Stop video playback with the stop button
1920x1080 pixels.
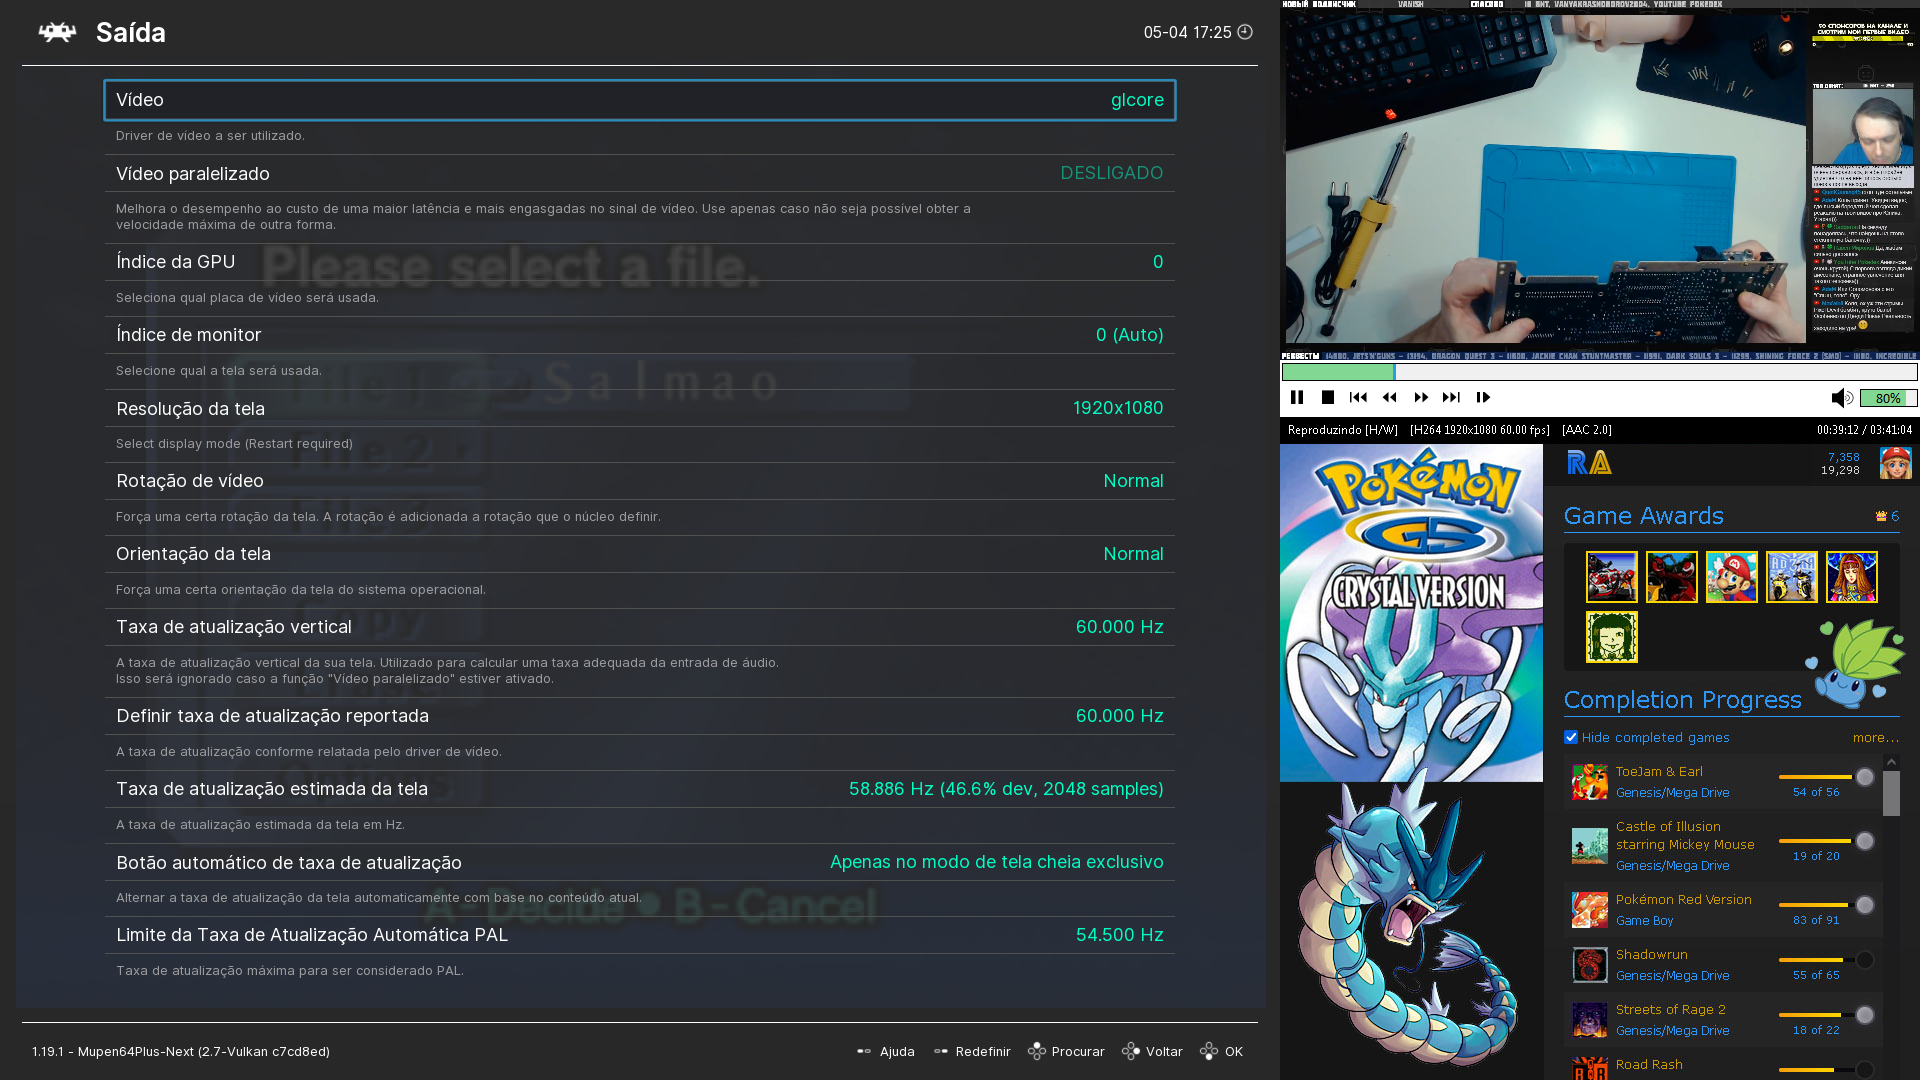pos(1328,398)
